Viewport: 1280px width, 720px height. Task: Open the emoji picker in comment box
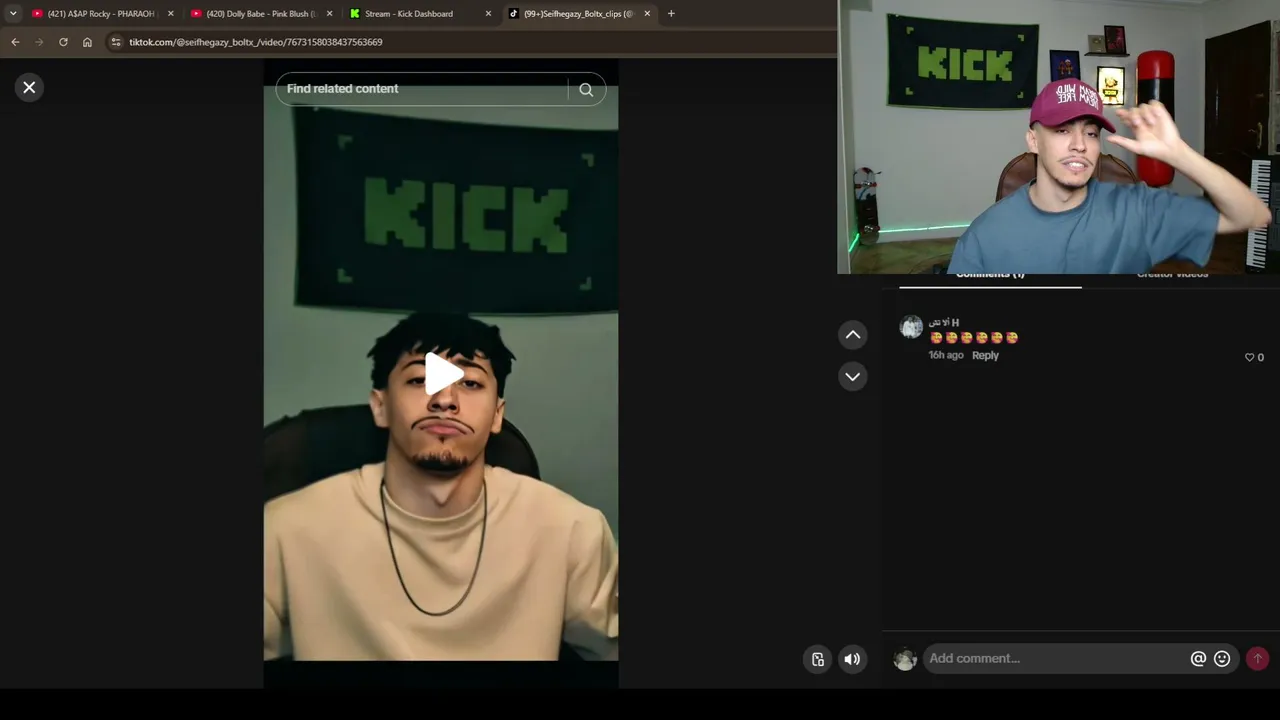(1222, 658)
